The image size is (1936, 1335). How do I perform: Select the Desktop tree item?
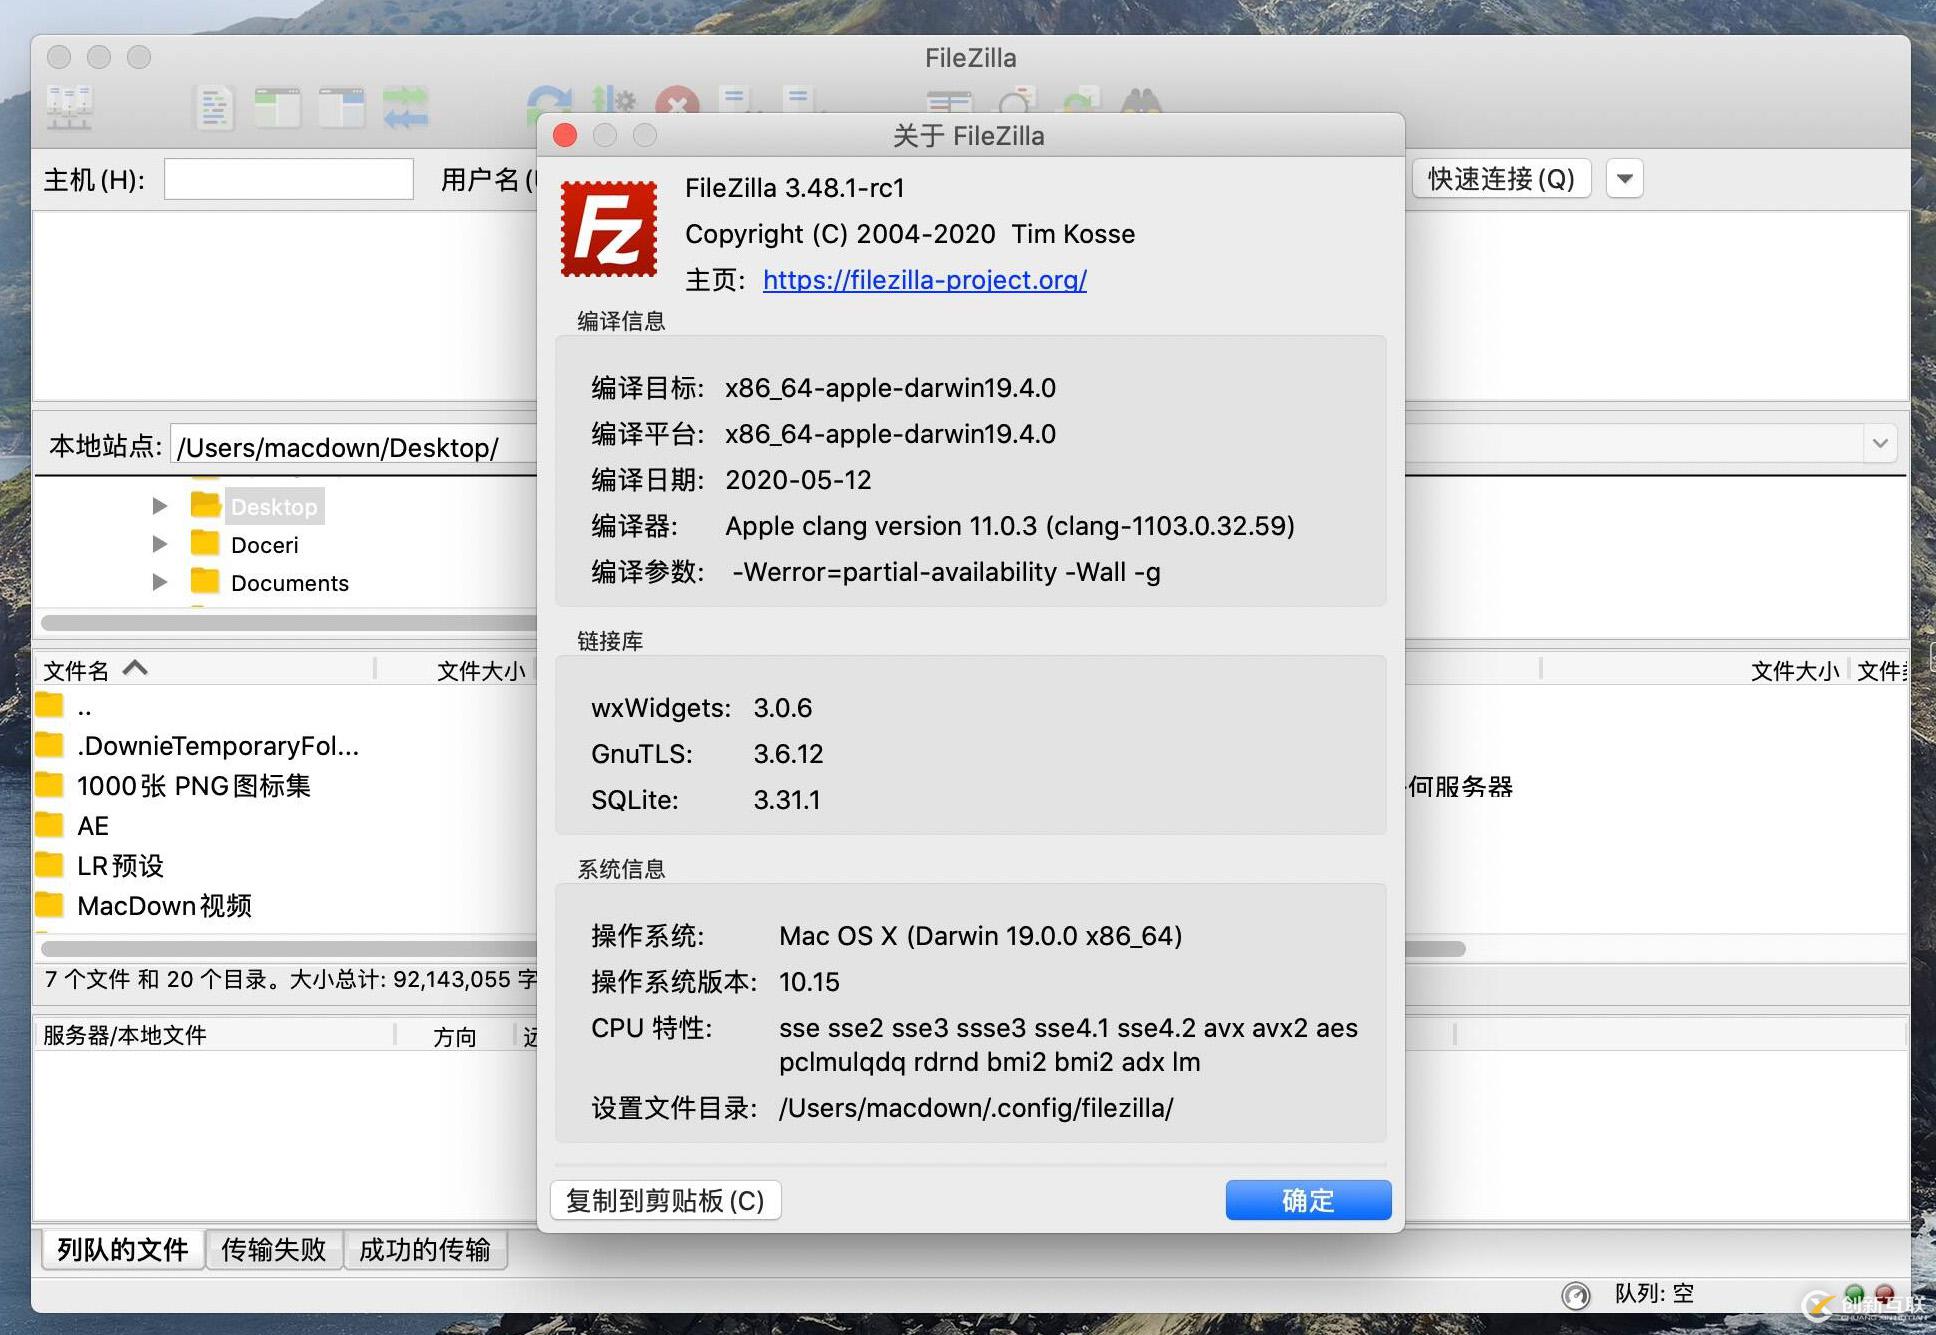[x=274, y=507]
